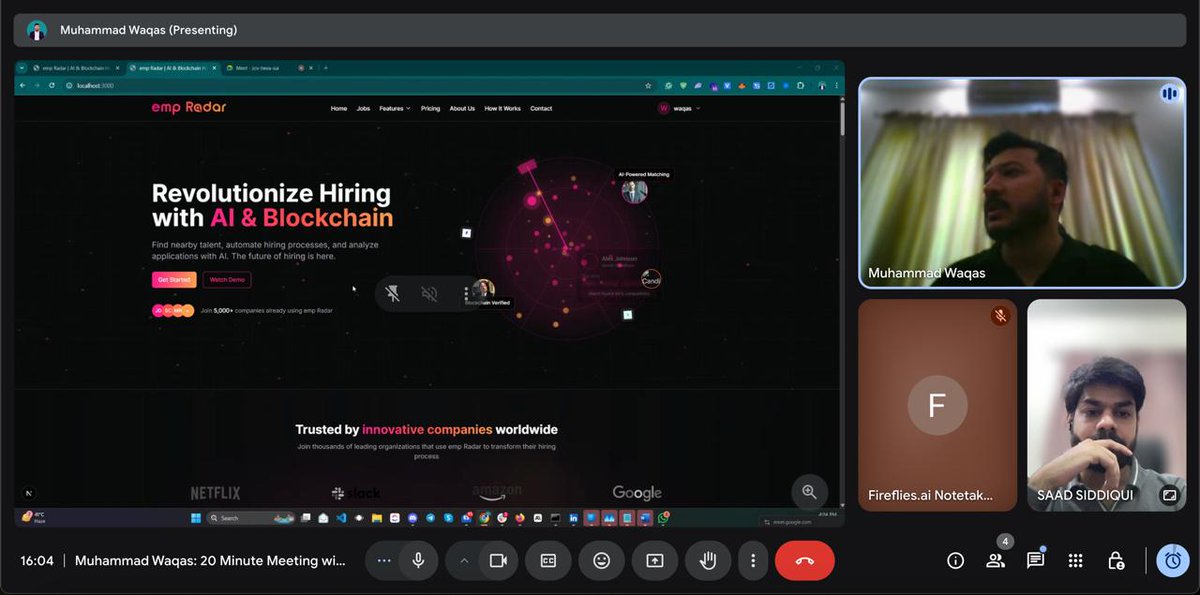This screenshot has height=595, width=1200.
Task: Select the Fireflies.ai Notetaker tile
Action: tap(938, 405)
